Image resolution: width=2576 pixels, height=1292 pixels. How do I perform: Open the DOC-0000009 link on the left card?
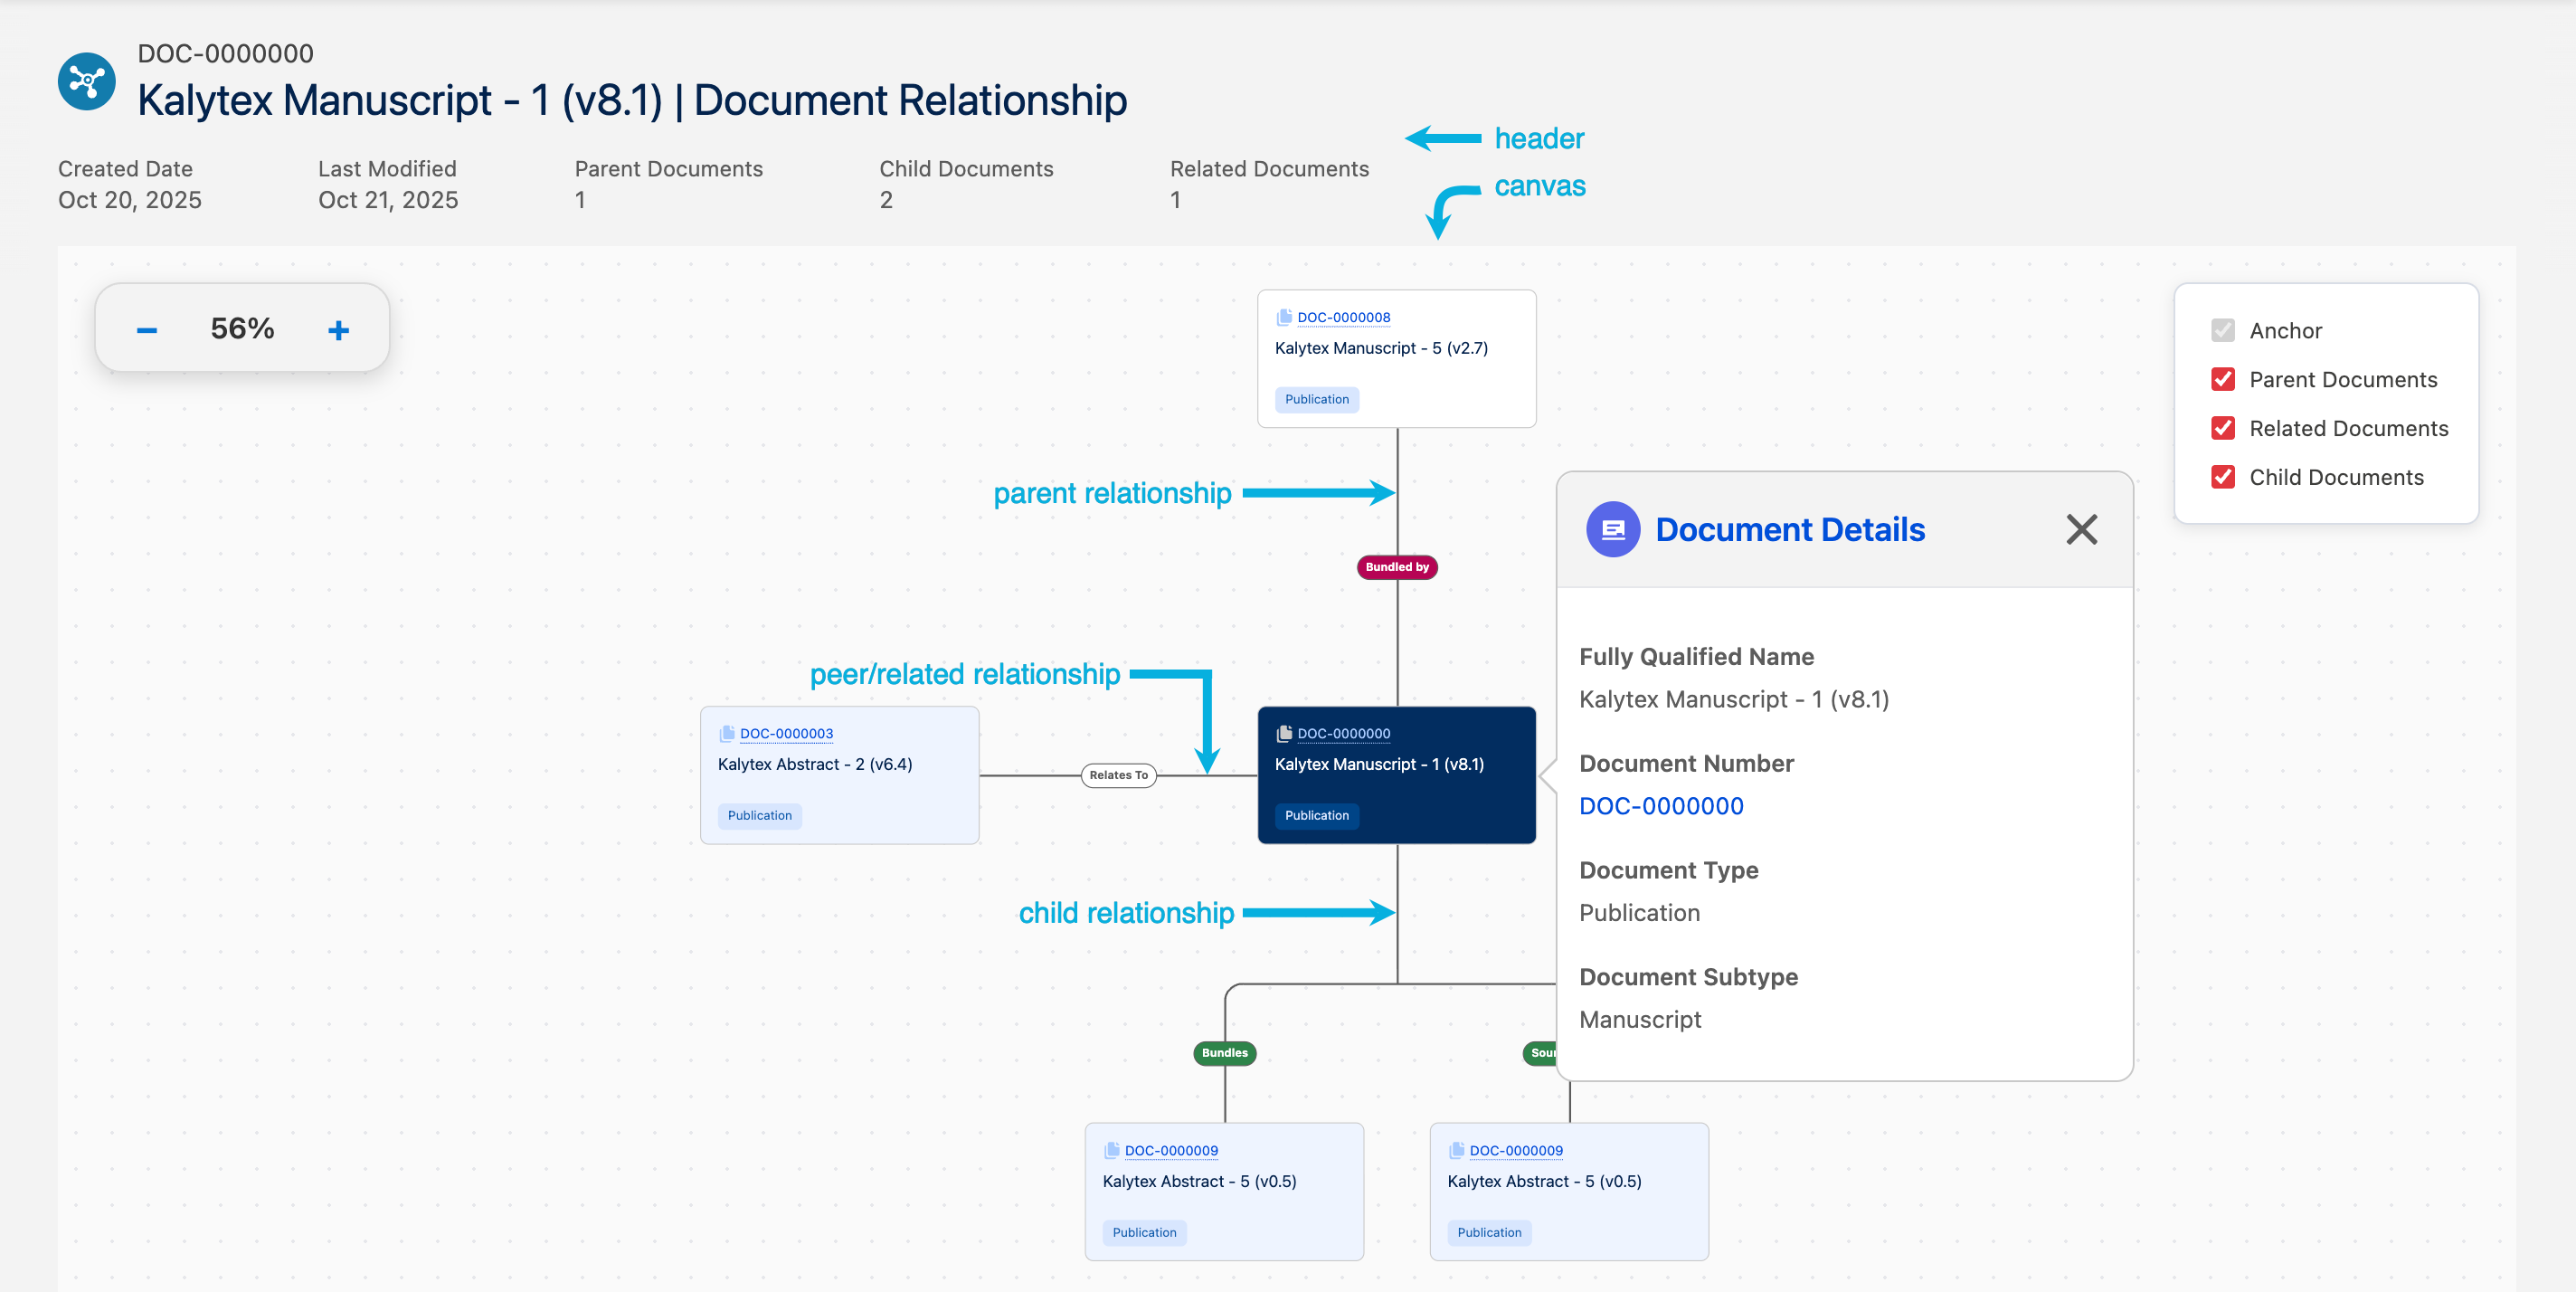tap(1171, 1149)
